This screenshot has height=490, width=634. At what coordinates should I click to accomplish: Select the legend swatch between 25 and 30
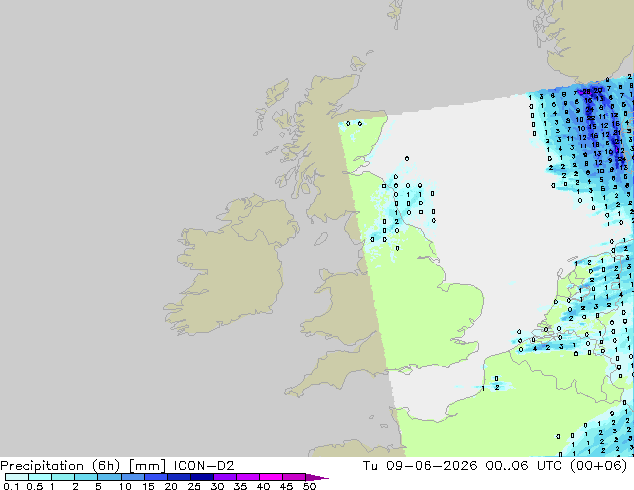click(x=202, y=477)
